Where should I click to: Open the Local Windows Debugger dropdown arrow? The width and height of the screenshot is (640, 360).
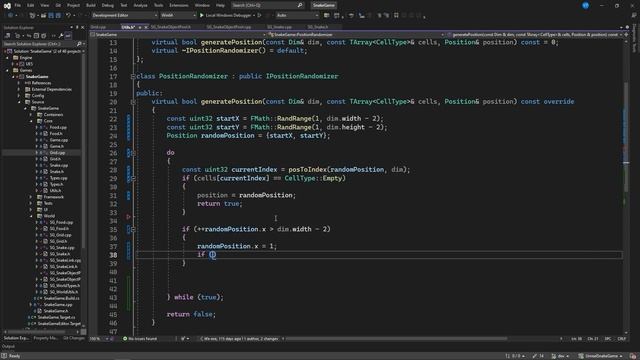pos(253,16)
